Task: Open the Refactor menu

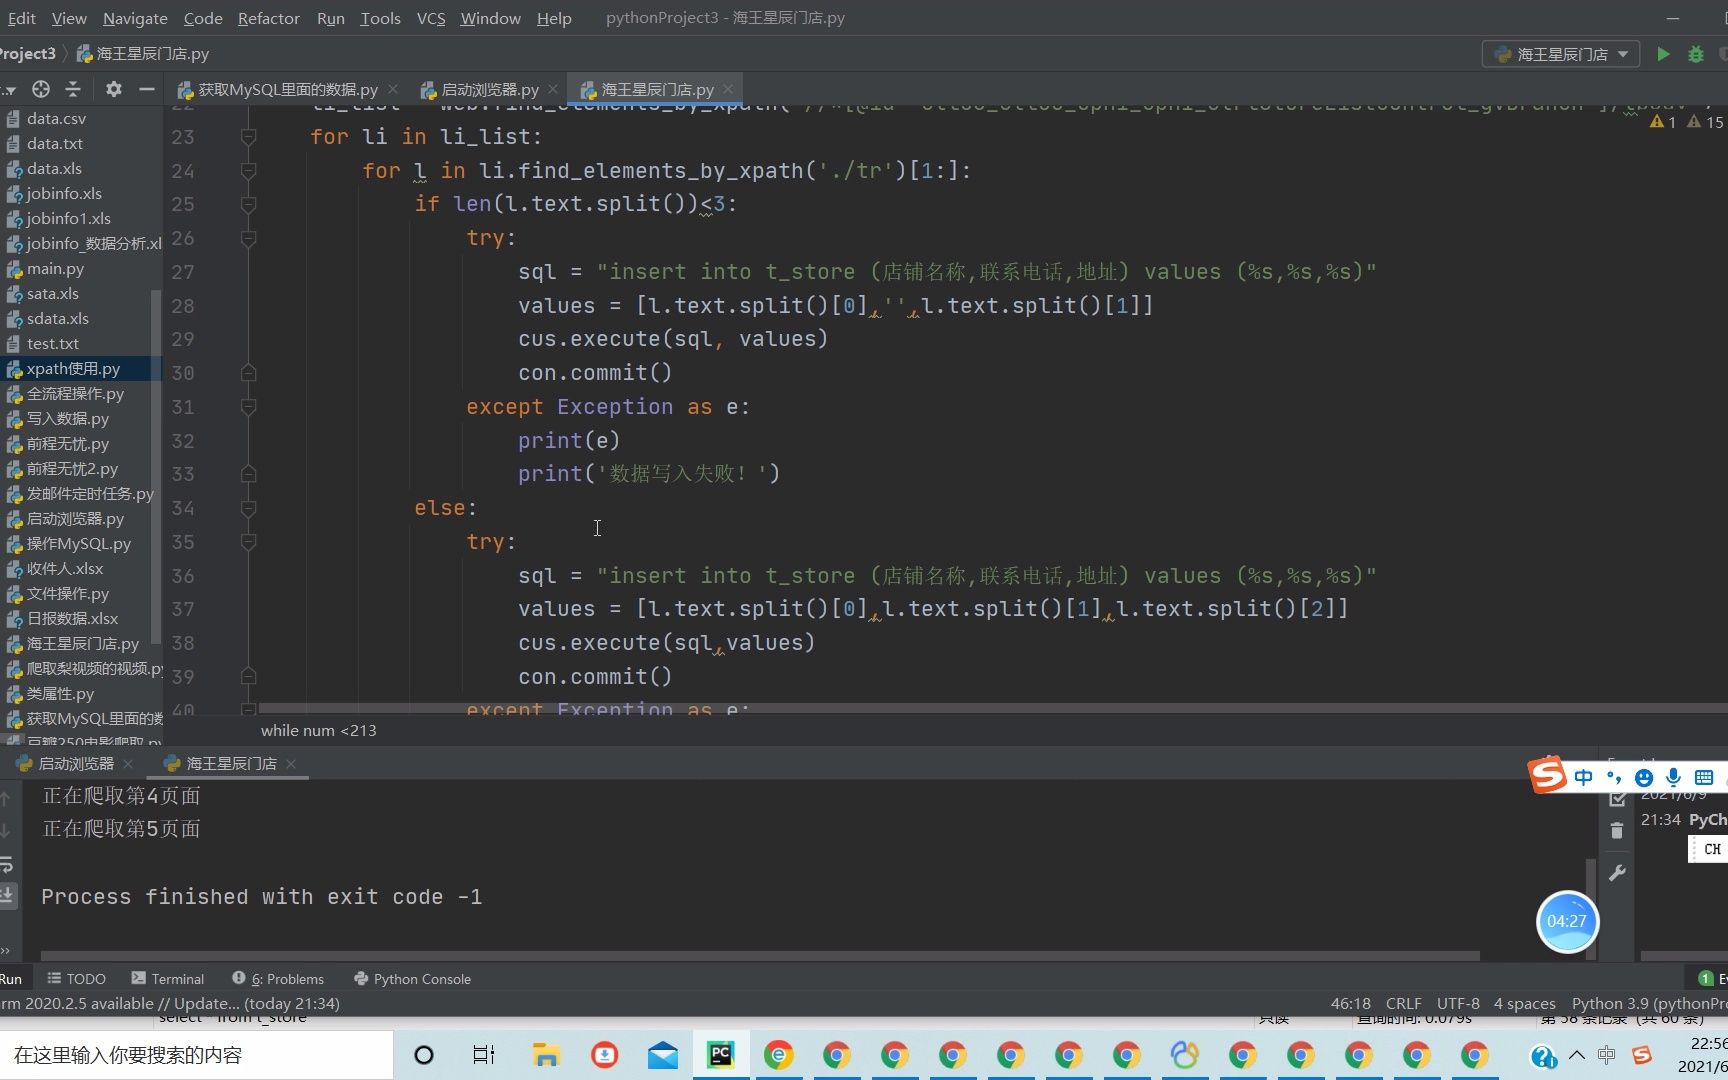Action: pos(268,18)
